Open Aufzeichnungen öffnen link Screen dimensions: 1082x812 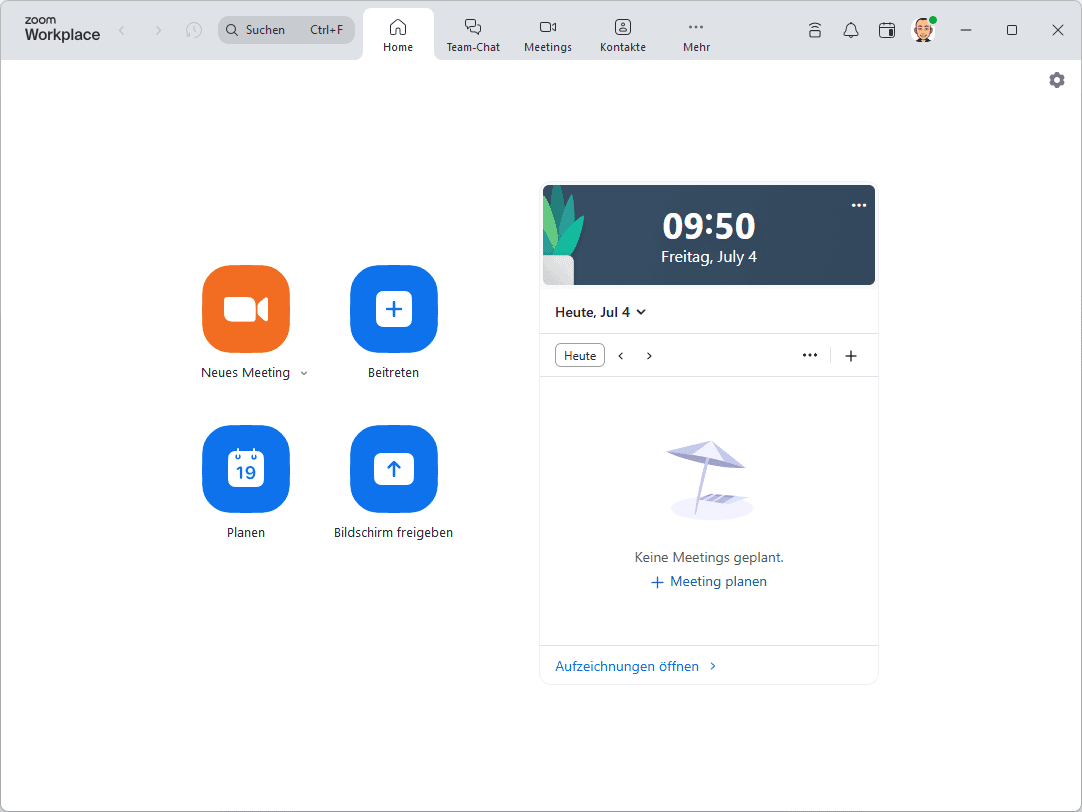pyautogui.click(x=636, y=666)
